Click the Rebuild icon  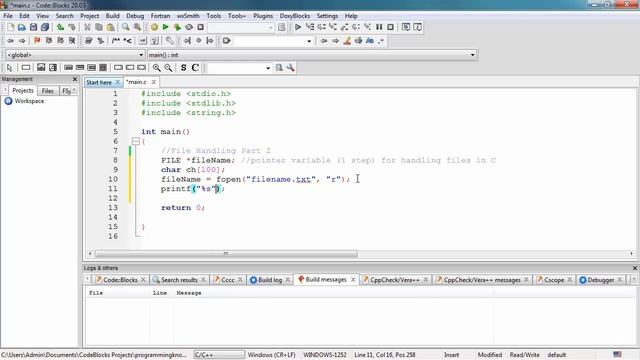[189, 27]
